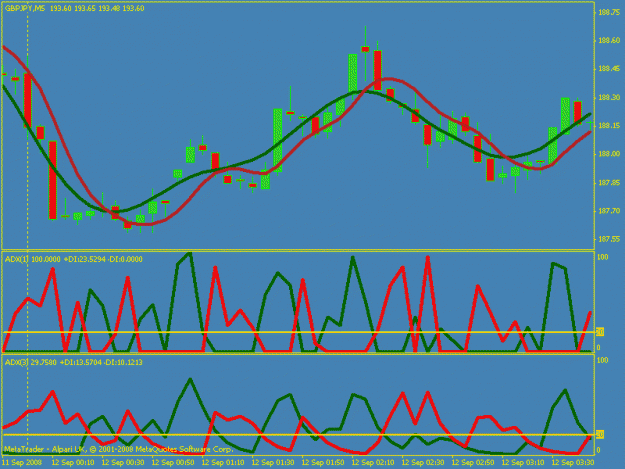Click the 12 Sep 01:30 time label

(273, 463)
